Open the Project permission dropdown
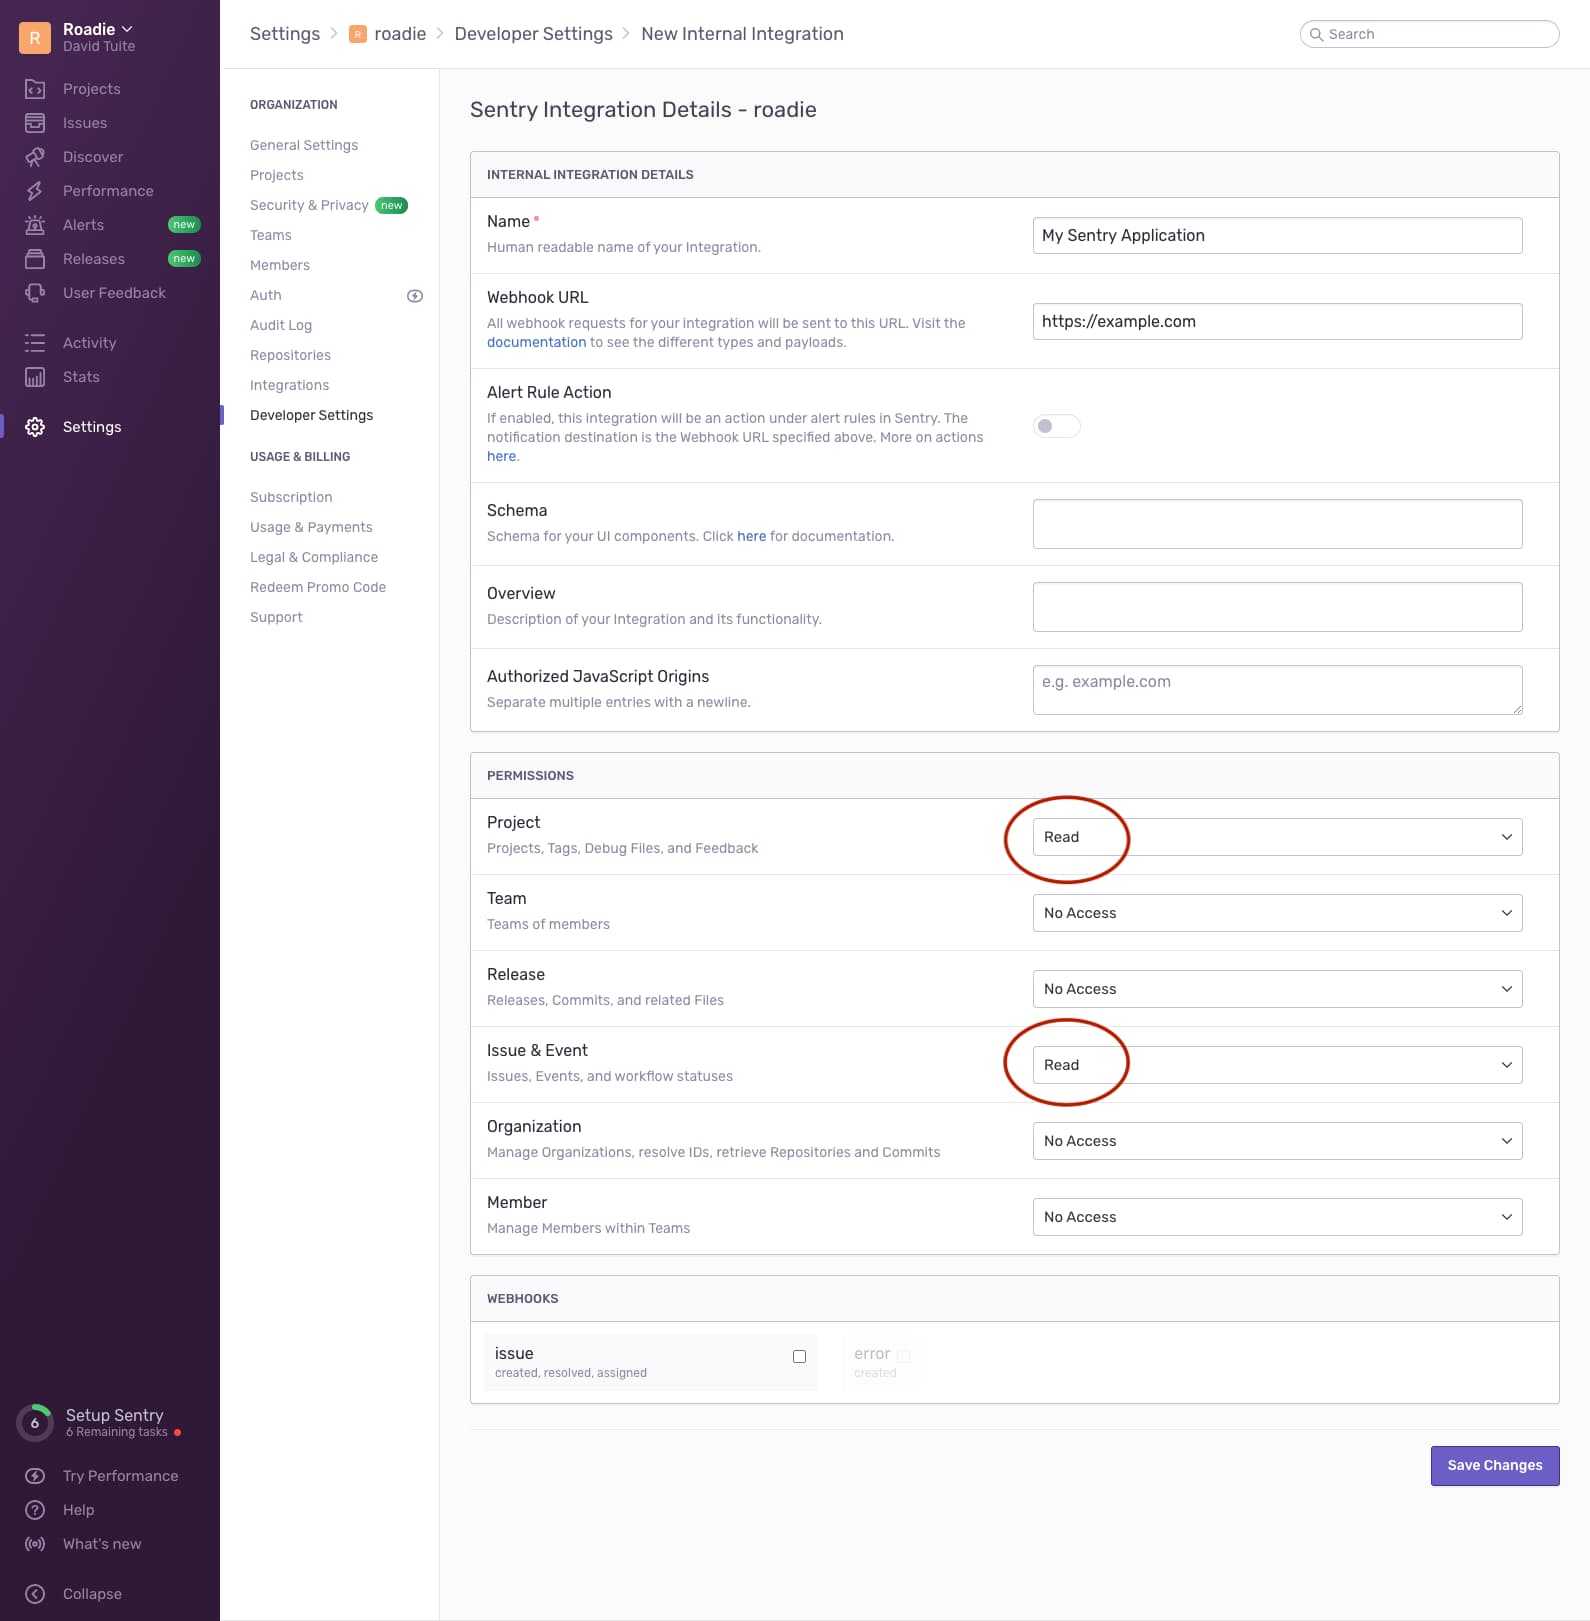The image size is (1590, 1621). tap(1277, 837)
